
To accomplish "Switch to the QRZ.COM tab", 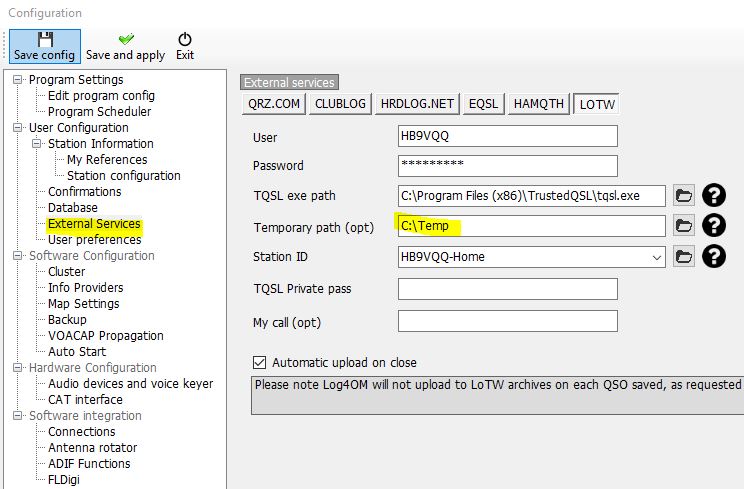I will tap(274, 104).
